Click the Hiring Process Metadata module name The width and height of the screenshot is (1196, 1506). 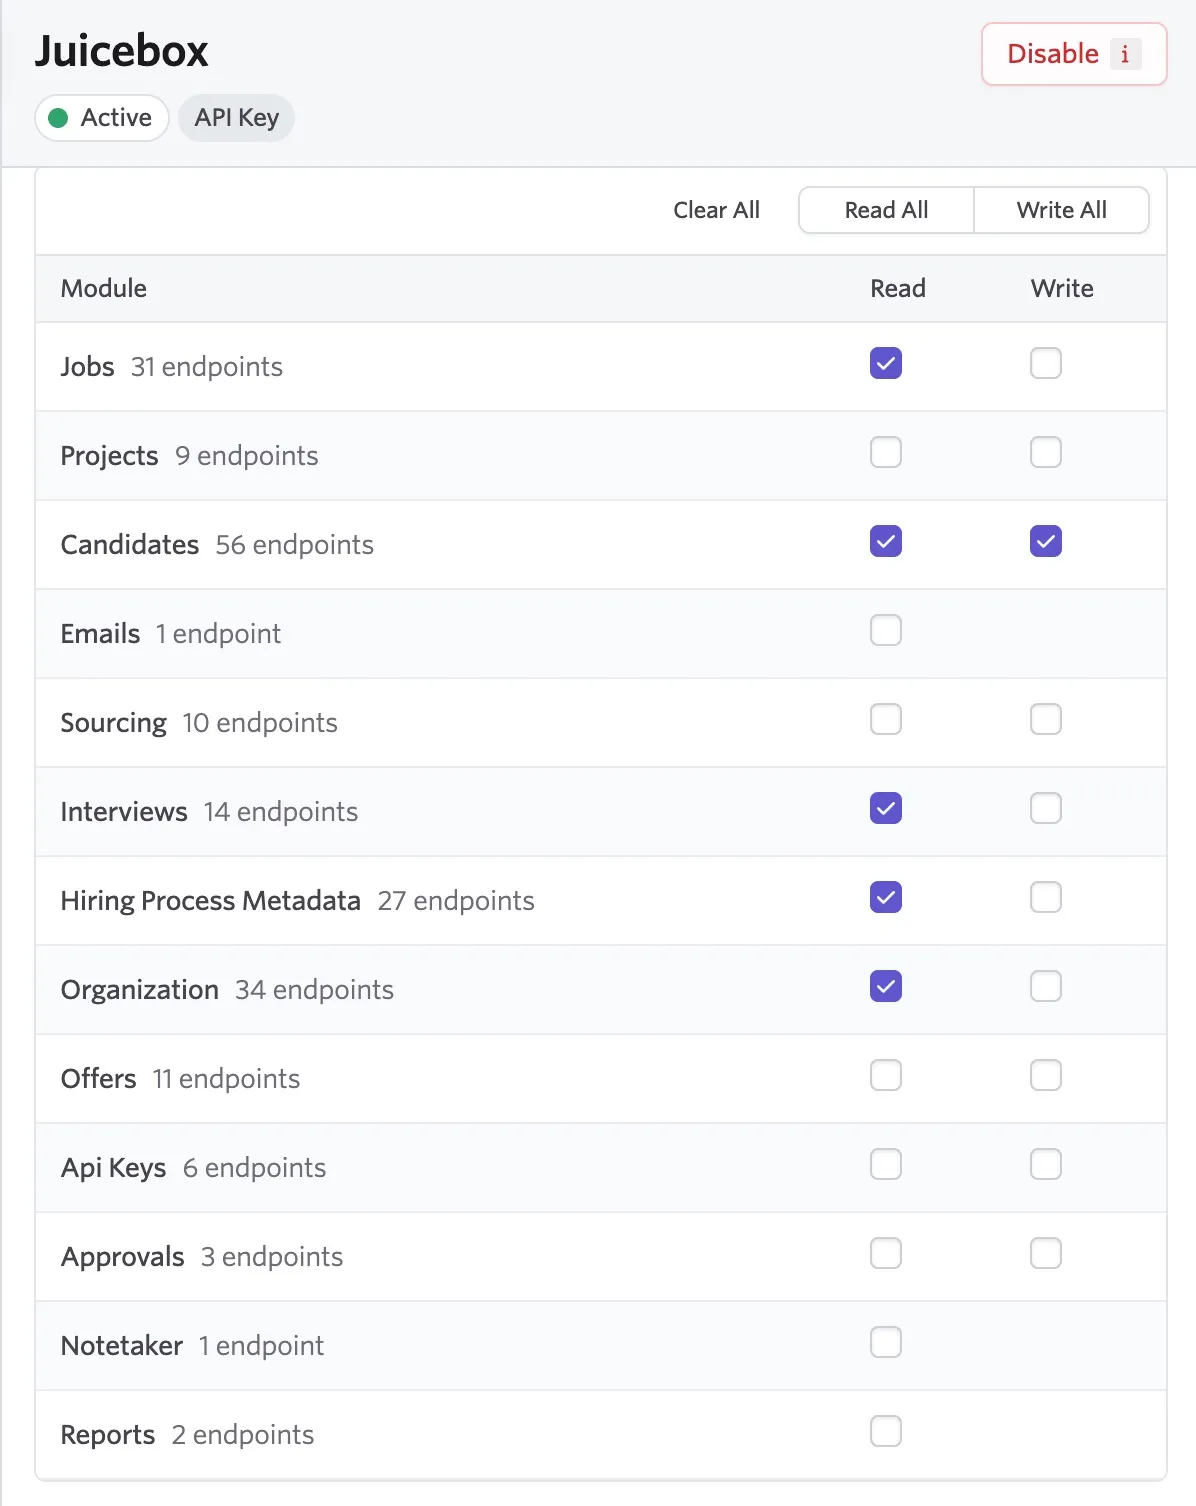[211, 901]
